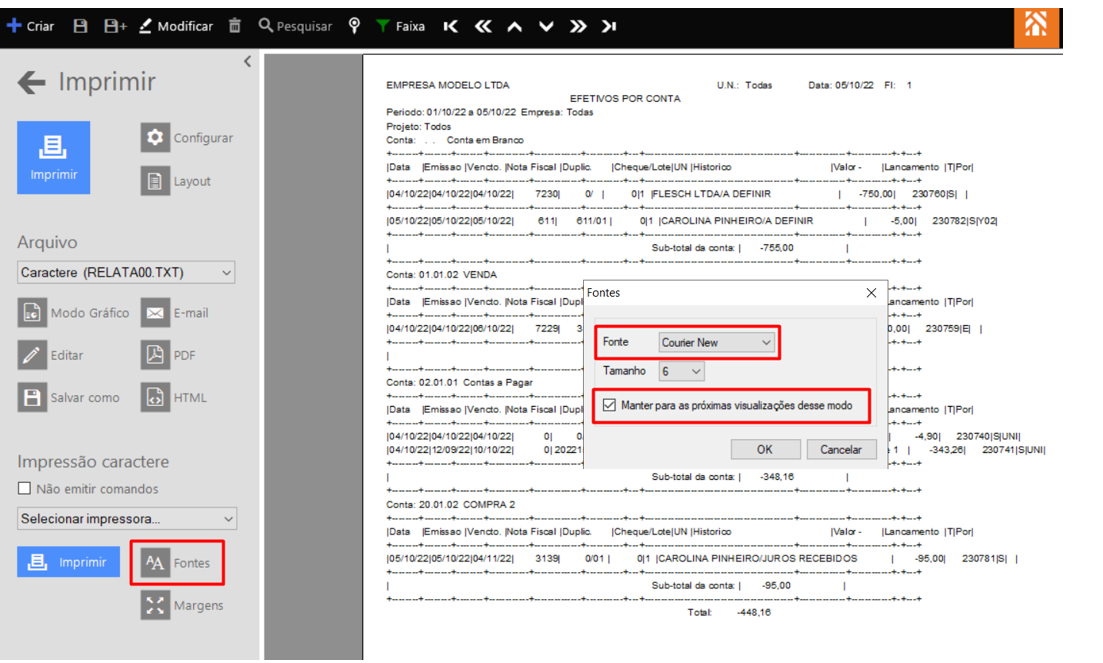The height and width of the screenshot is (663, 1103).
Task: Click the EFETIVOS POR CONTA title
Action: click(x=625, y=98)
